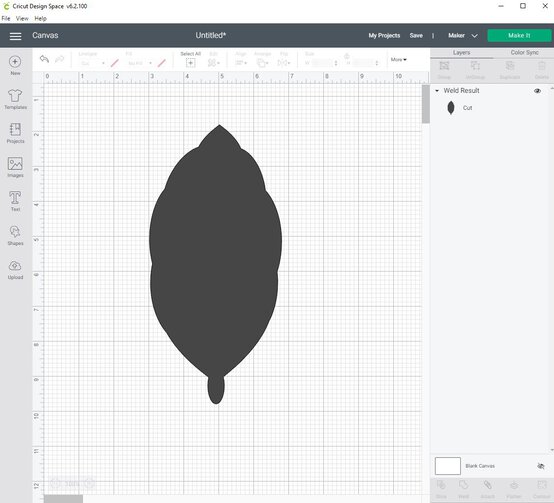Click the Delete trash icon

click(541, 66)
